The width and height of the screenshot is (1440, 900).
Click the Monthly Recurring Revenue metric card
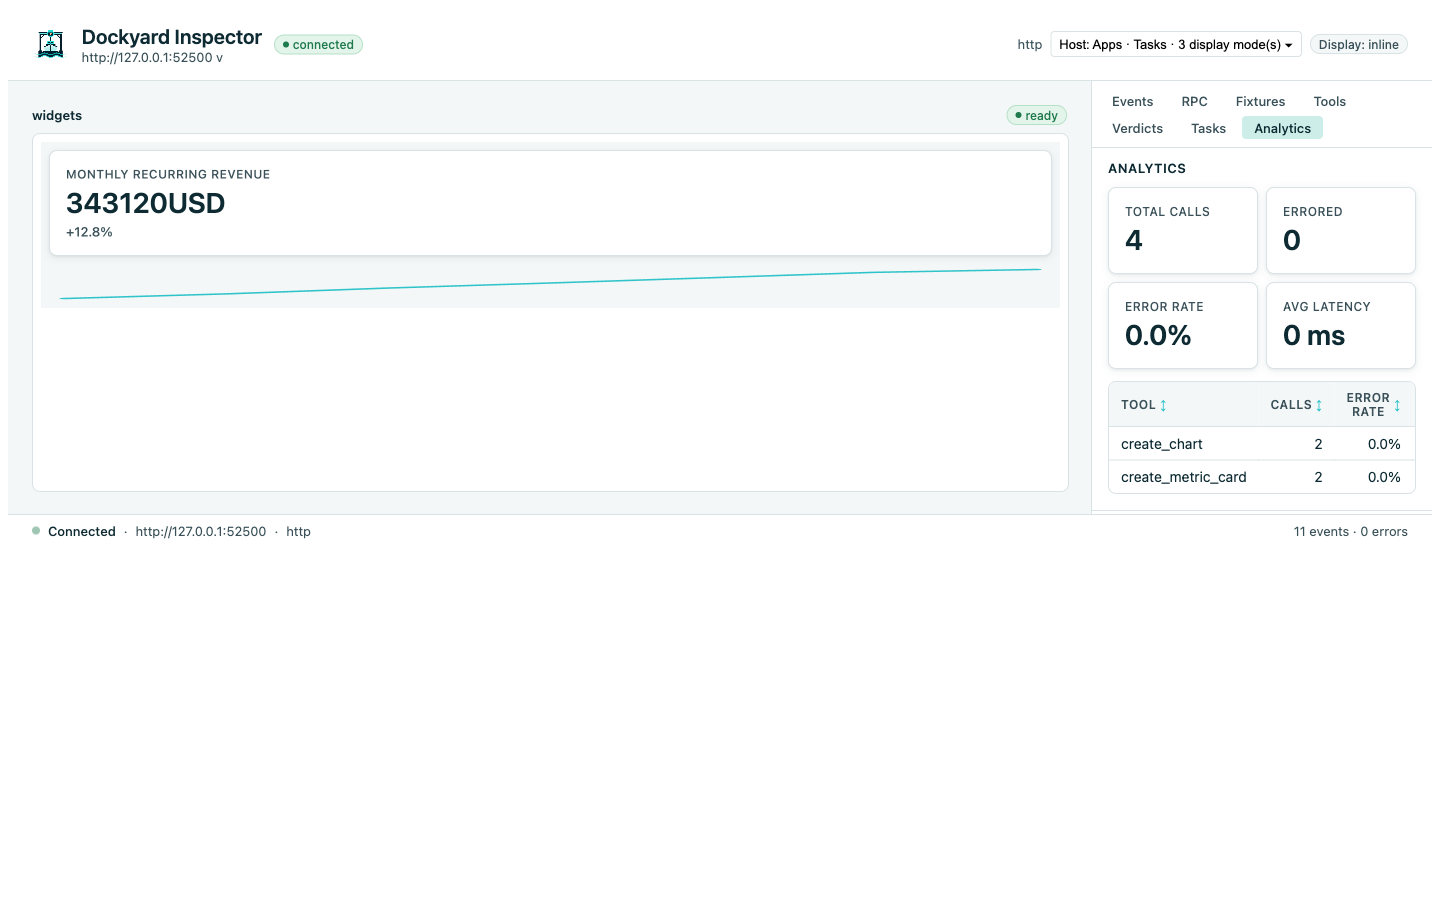click(x=550, y=203)
